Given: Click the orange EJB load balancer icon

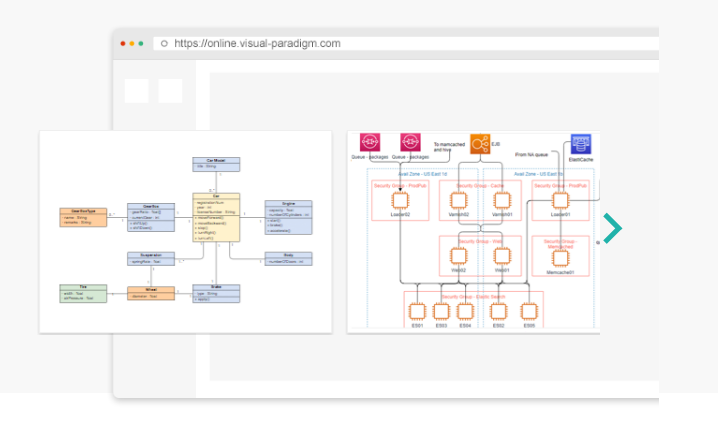Looking at the screenshot, I should click(x=479, y=143).
